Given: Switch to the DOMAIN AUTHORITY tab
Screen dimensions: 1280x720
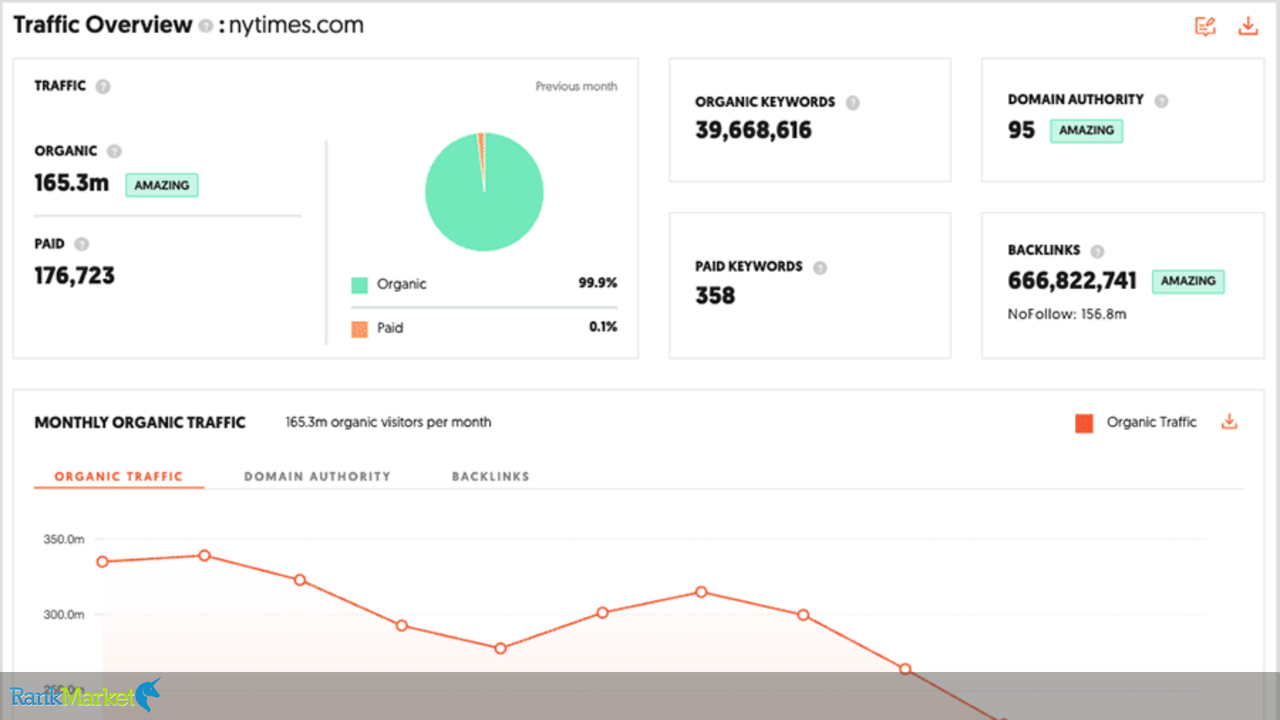Looking at the screenshot, I should coord(317,476).
